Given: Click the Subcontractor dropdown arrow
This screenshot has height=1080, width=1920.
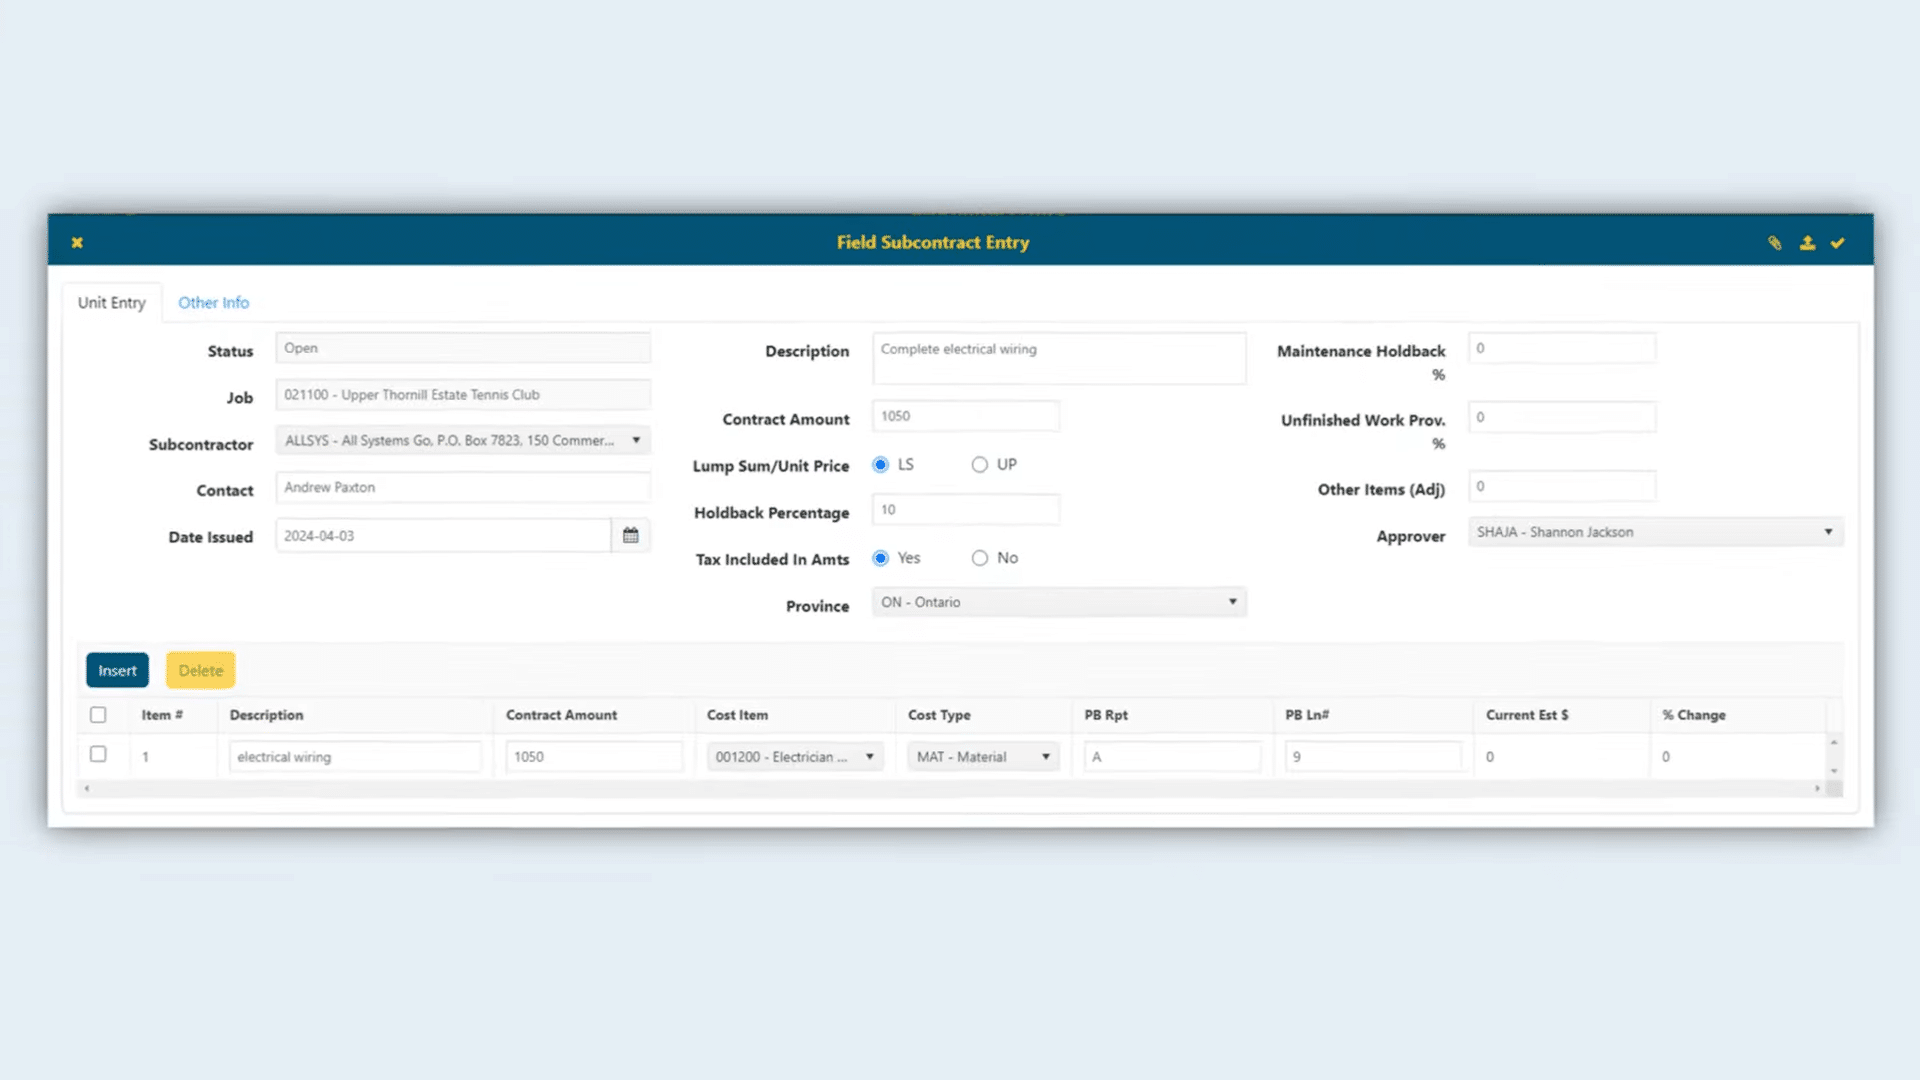Looking at the screenshot, I should tap(637, 440).
